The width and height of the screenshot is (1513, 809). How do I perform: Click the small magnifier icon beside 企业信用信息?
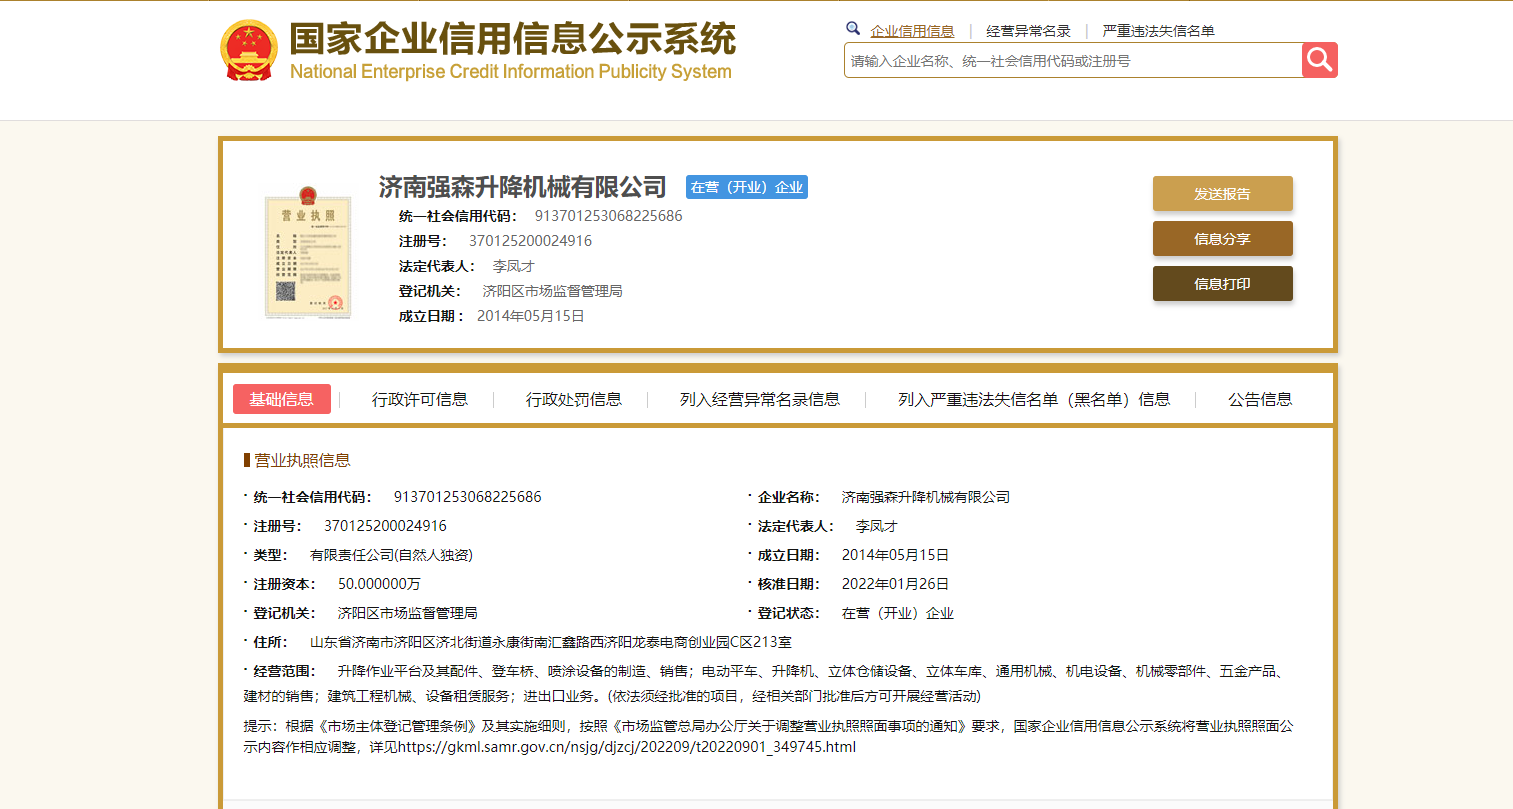pyautogui.click(x=853, y=29)
